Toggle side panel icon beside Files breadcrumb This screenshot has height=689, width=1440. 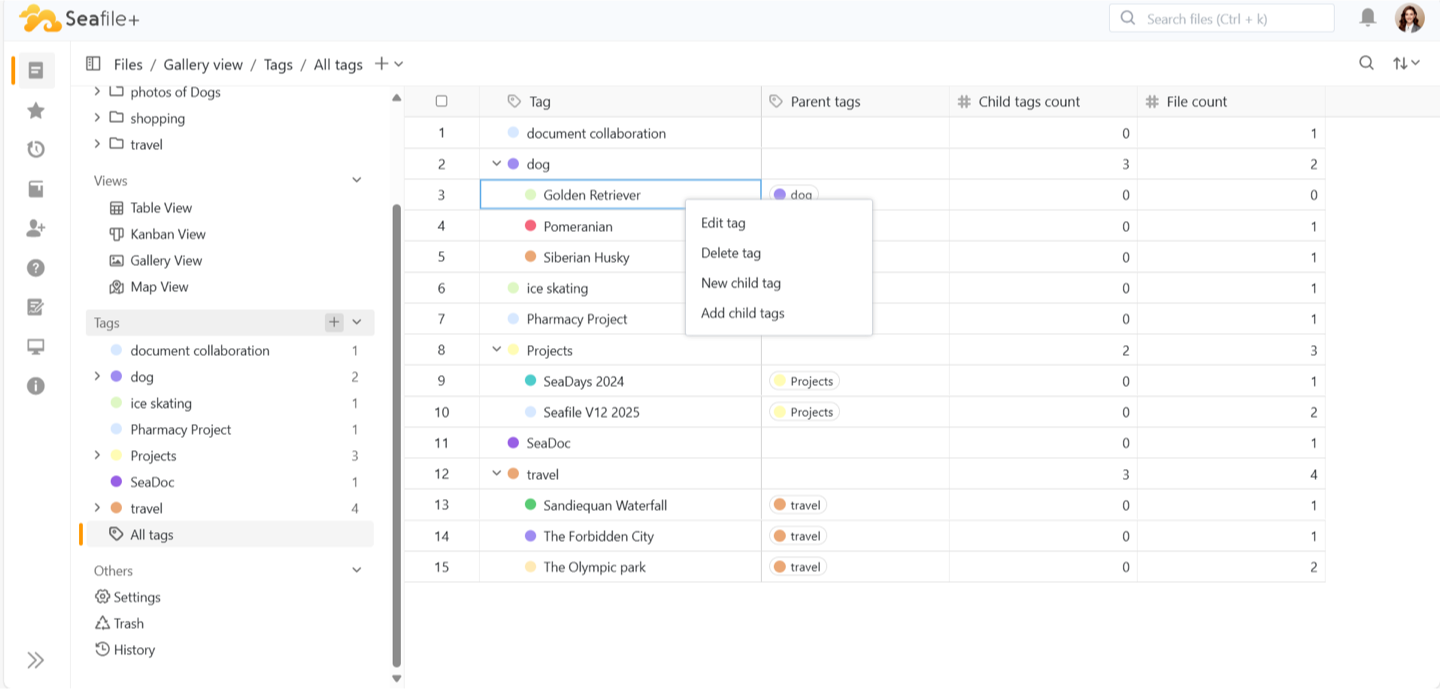point(93,64)
